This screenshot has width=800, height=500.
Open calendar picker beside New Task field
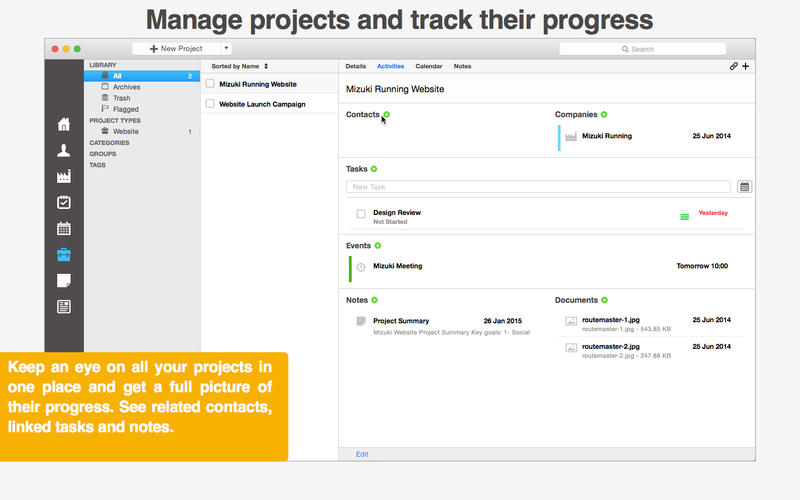[x=744, y=187]
